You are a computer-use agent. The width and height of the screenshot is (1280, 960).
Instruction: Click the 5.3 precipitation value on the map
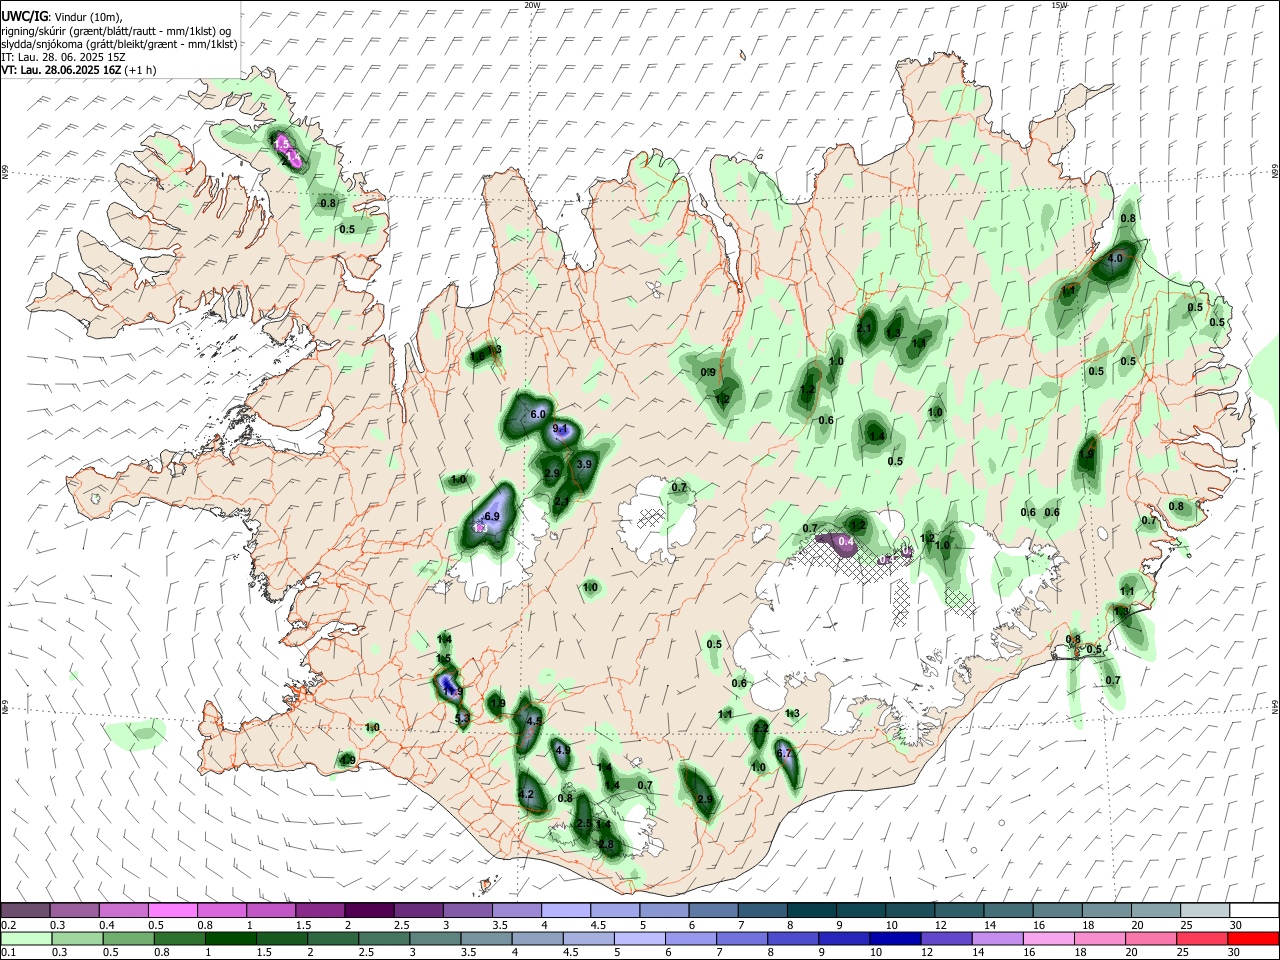click(462, 718)
